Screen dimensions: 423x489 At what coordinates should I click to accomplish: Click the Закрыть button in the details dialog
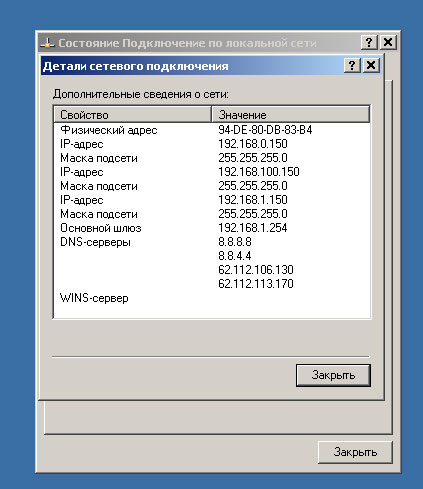333,375
